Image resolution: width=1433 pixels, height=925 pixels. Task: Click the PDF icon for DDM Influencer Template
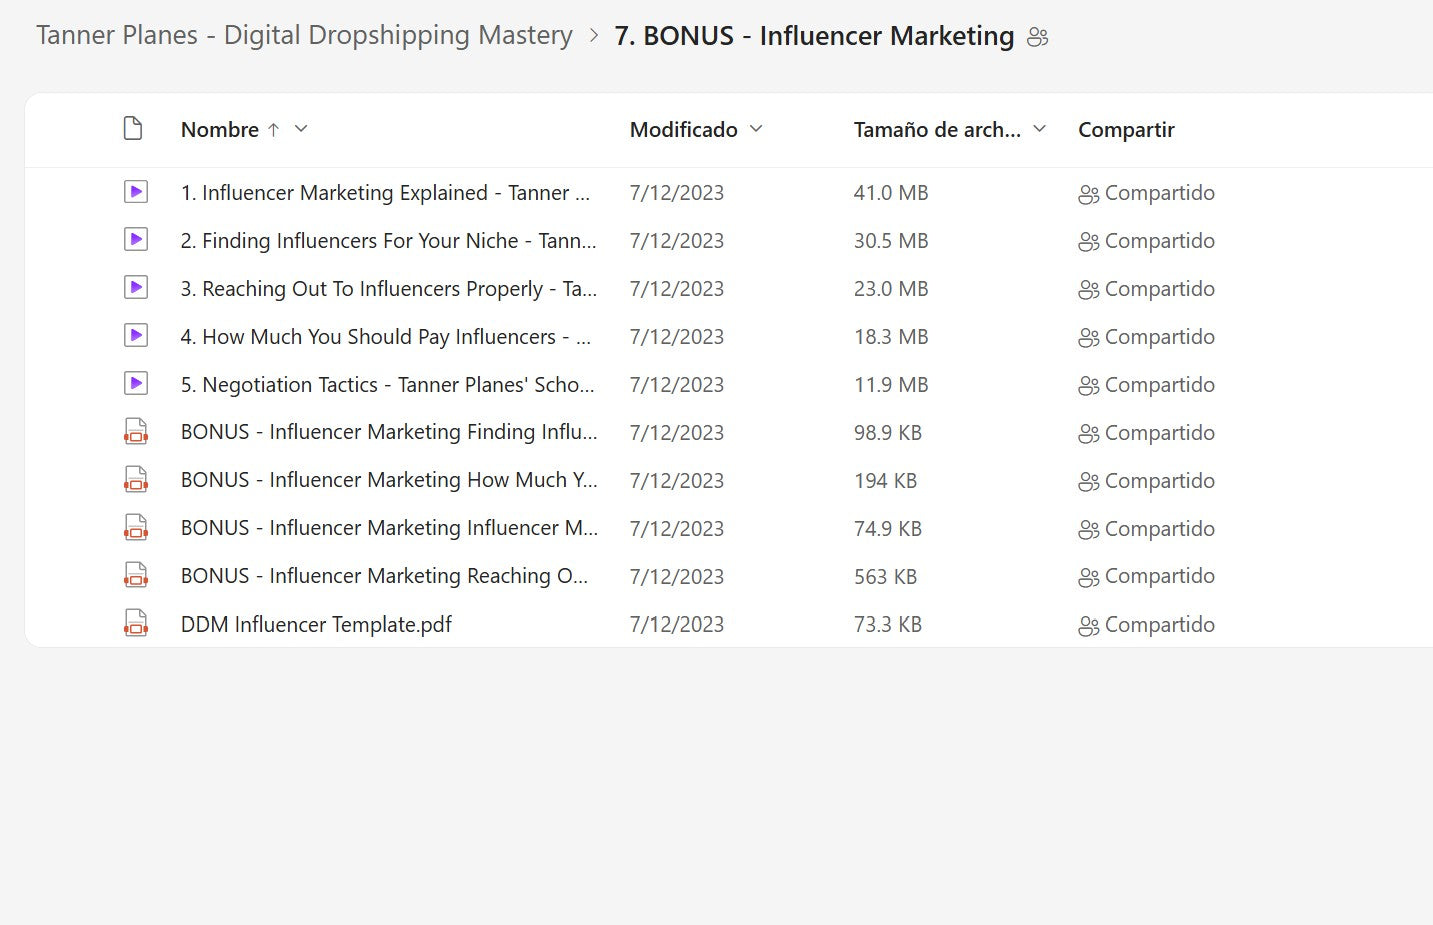(136, 624)
